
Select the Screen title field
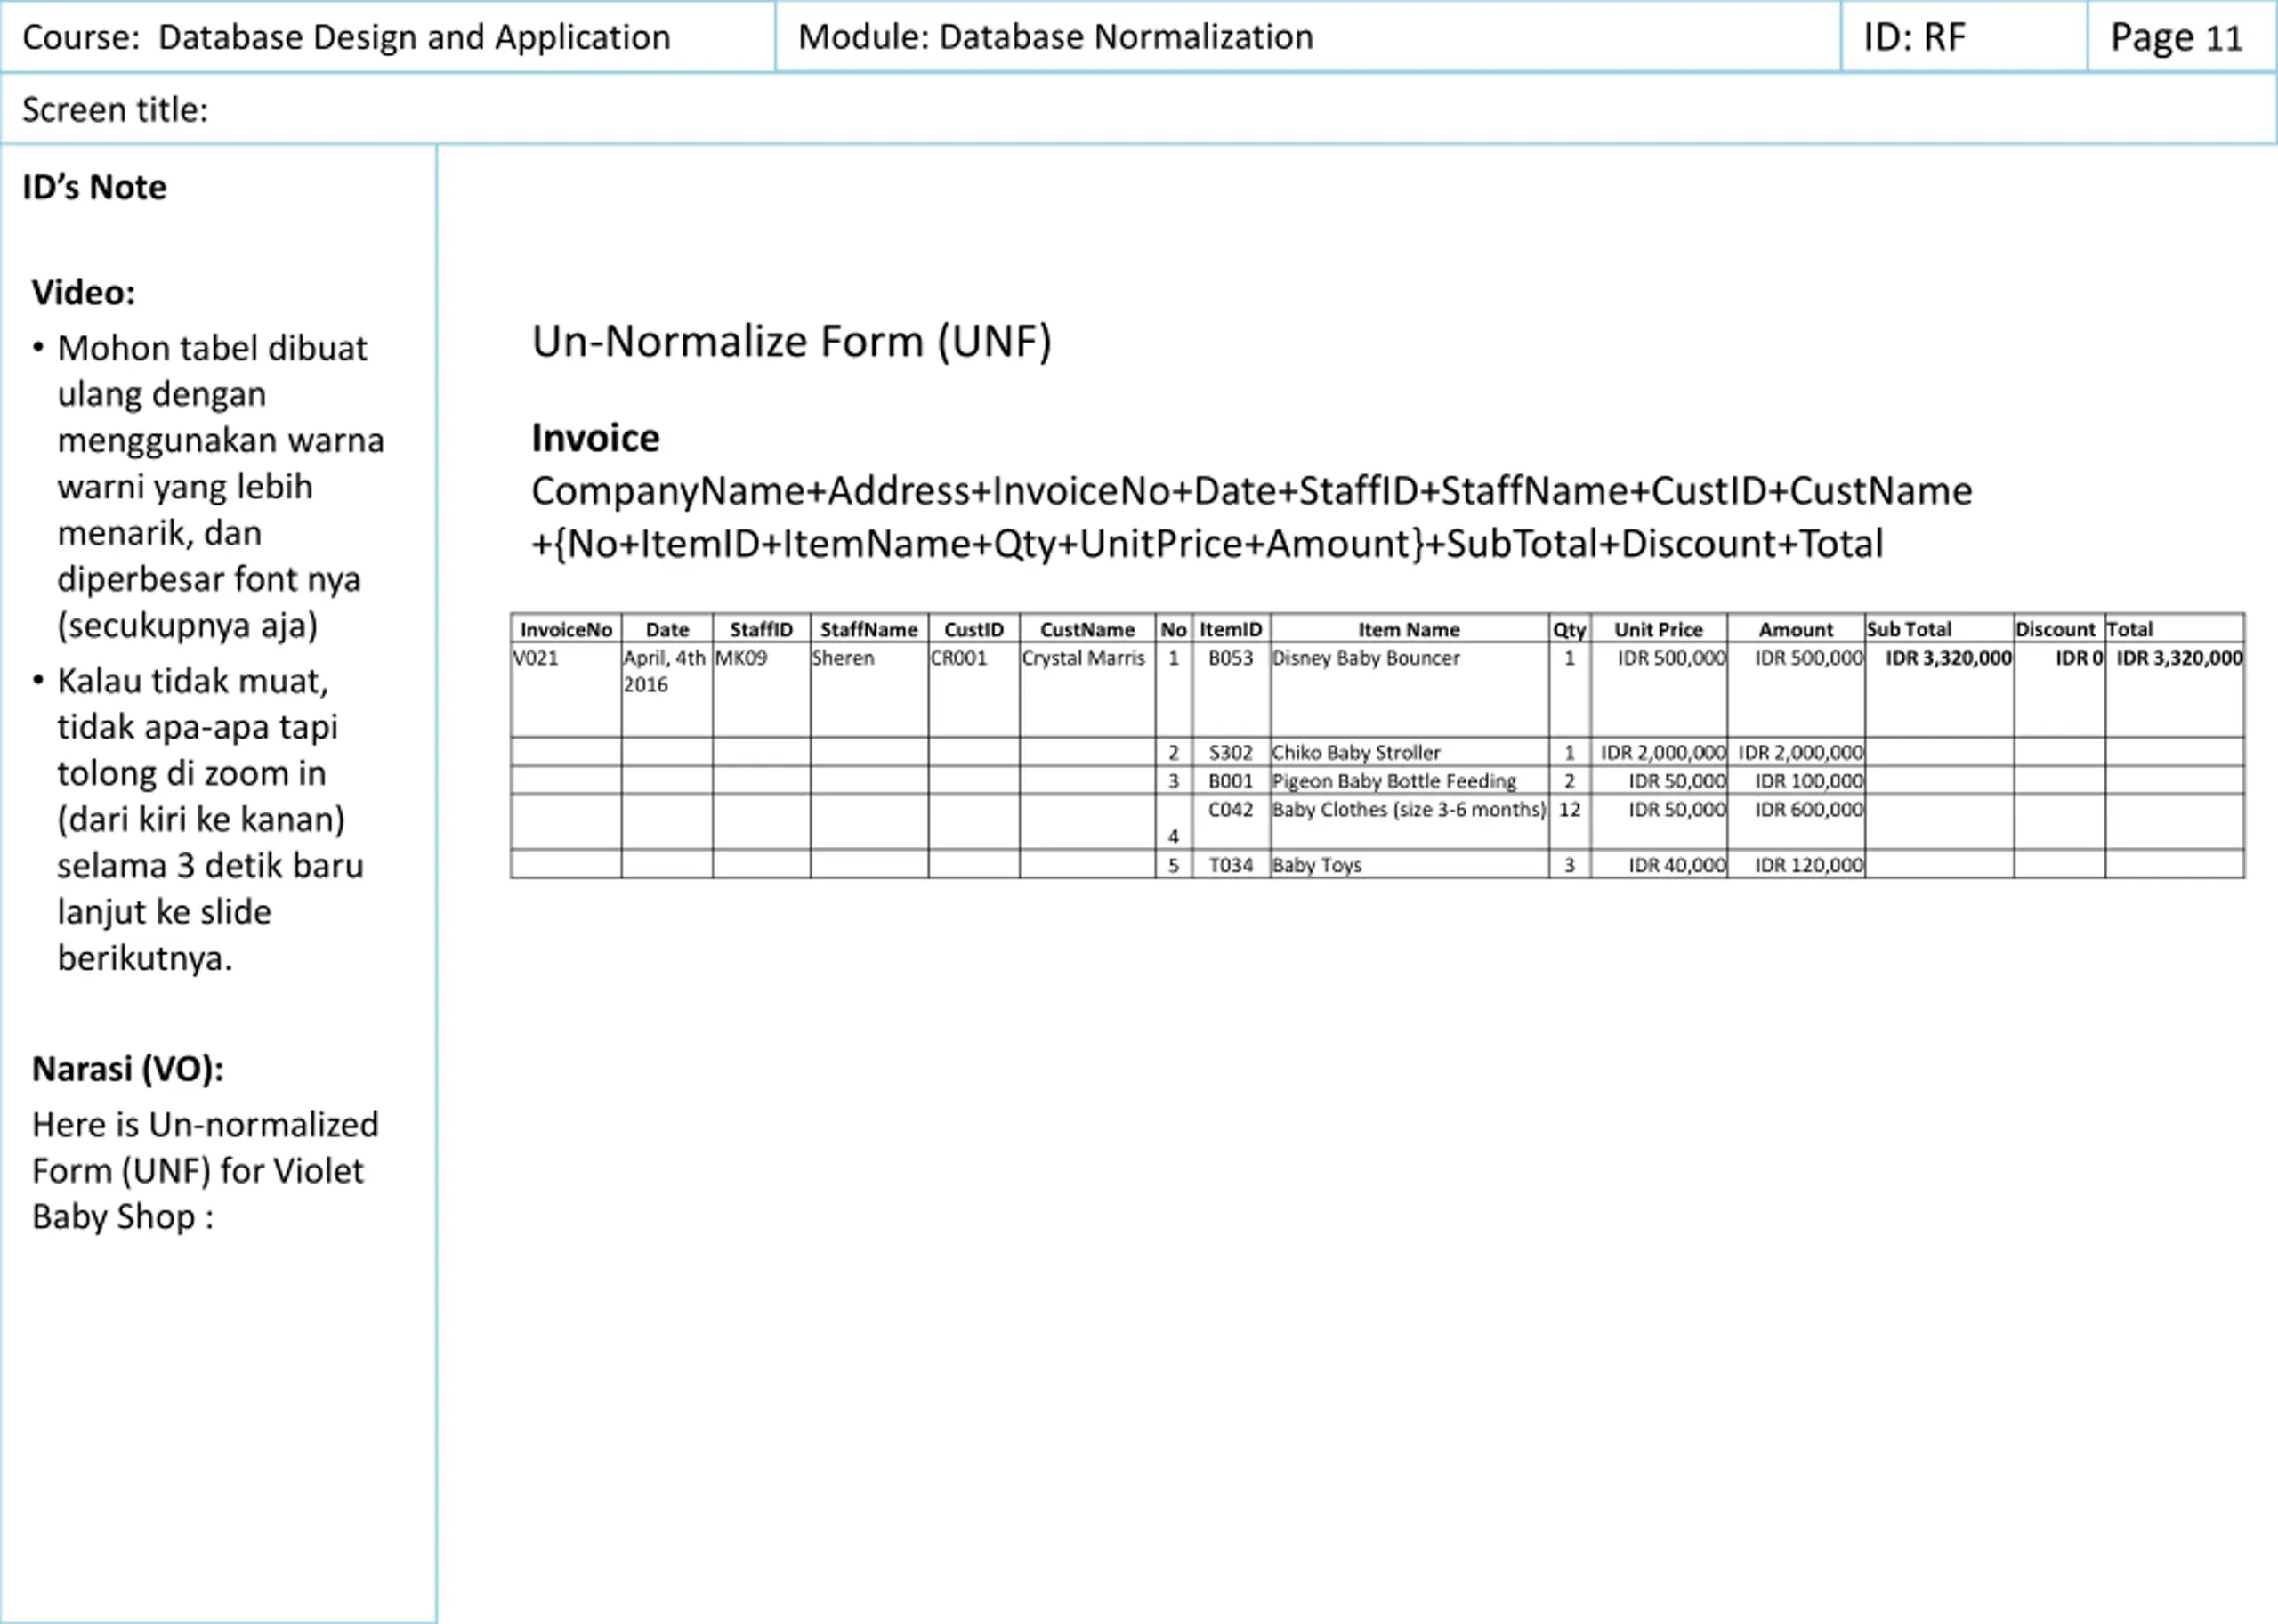point(1139,109)
